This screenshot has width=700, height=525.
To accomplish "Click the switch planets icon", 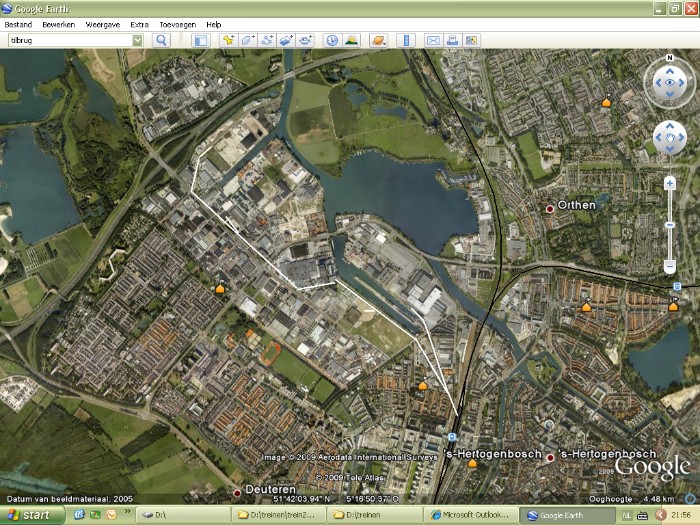I will (378, 40).
